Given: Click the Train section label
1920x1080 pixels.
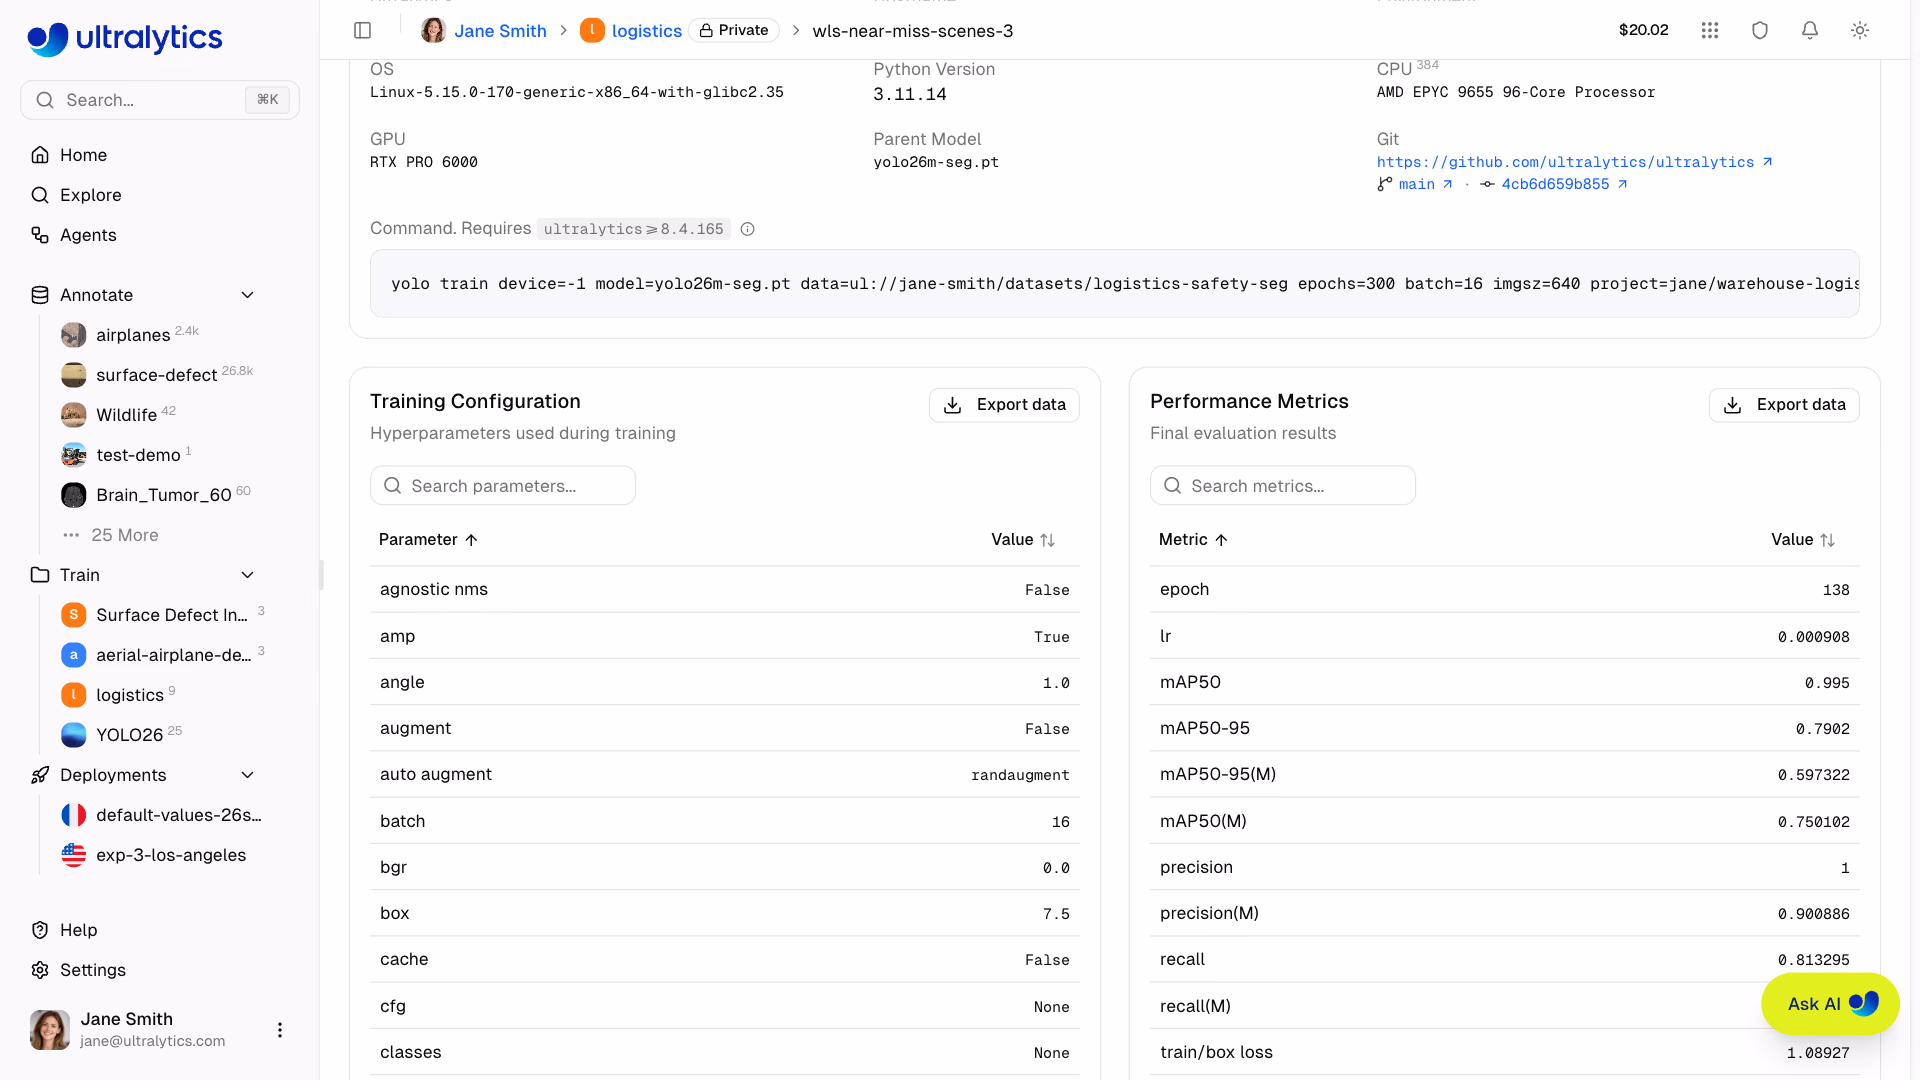Looking at the screenshot, I should click(x=80, y=575).
